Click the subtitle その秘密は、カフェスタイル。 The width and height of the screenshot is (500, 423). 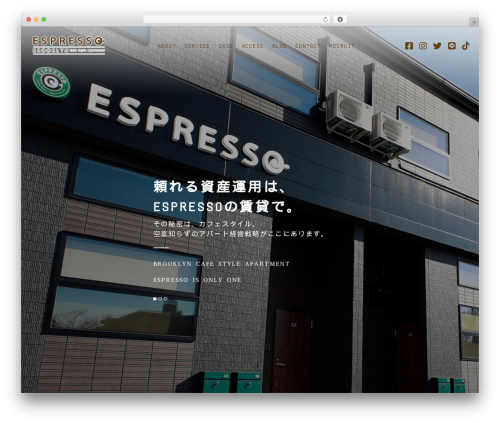point(205,224)
